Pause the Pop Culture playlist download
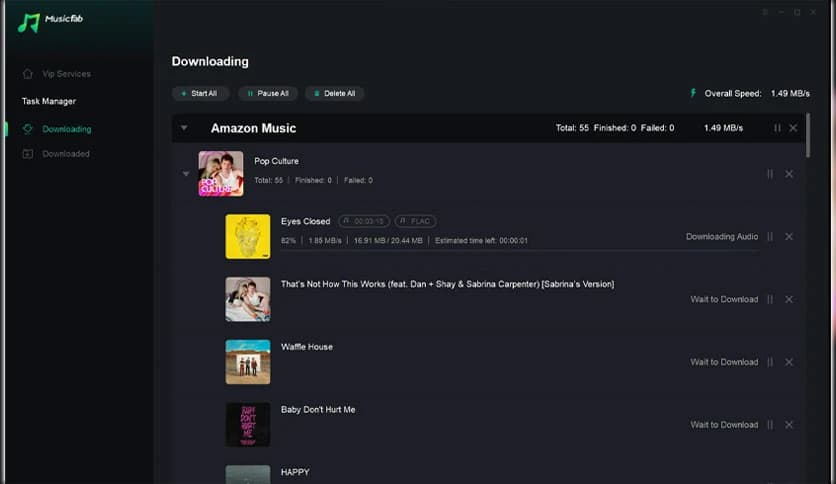 pos(770,174)
